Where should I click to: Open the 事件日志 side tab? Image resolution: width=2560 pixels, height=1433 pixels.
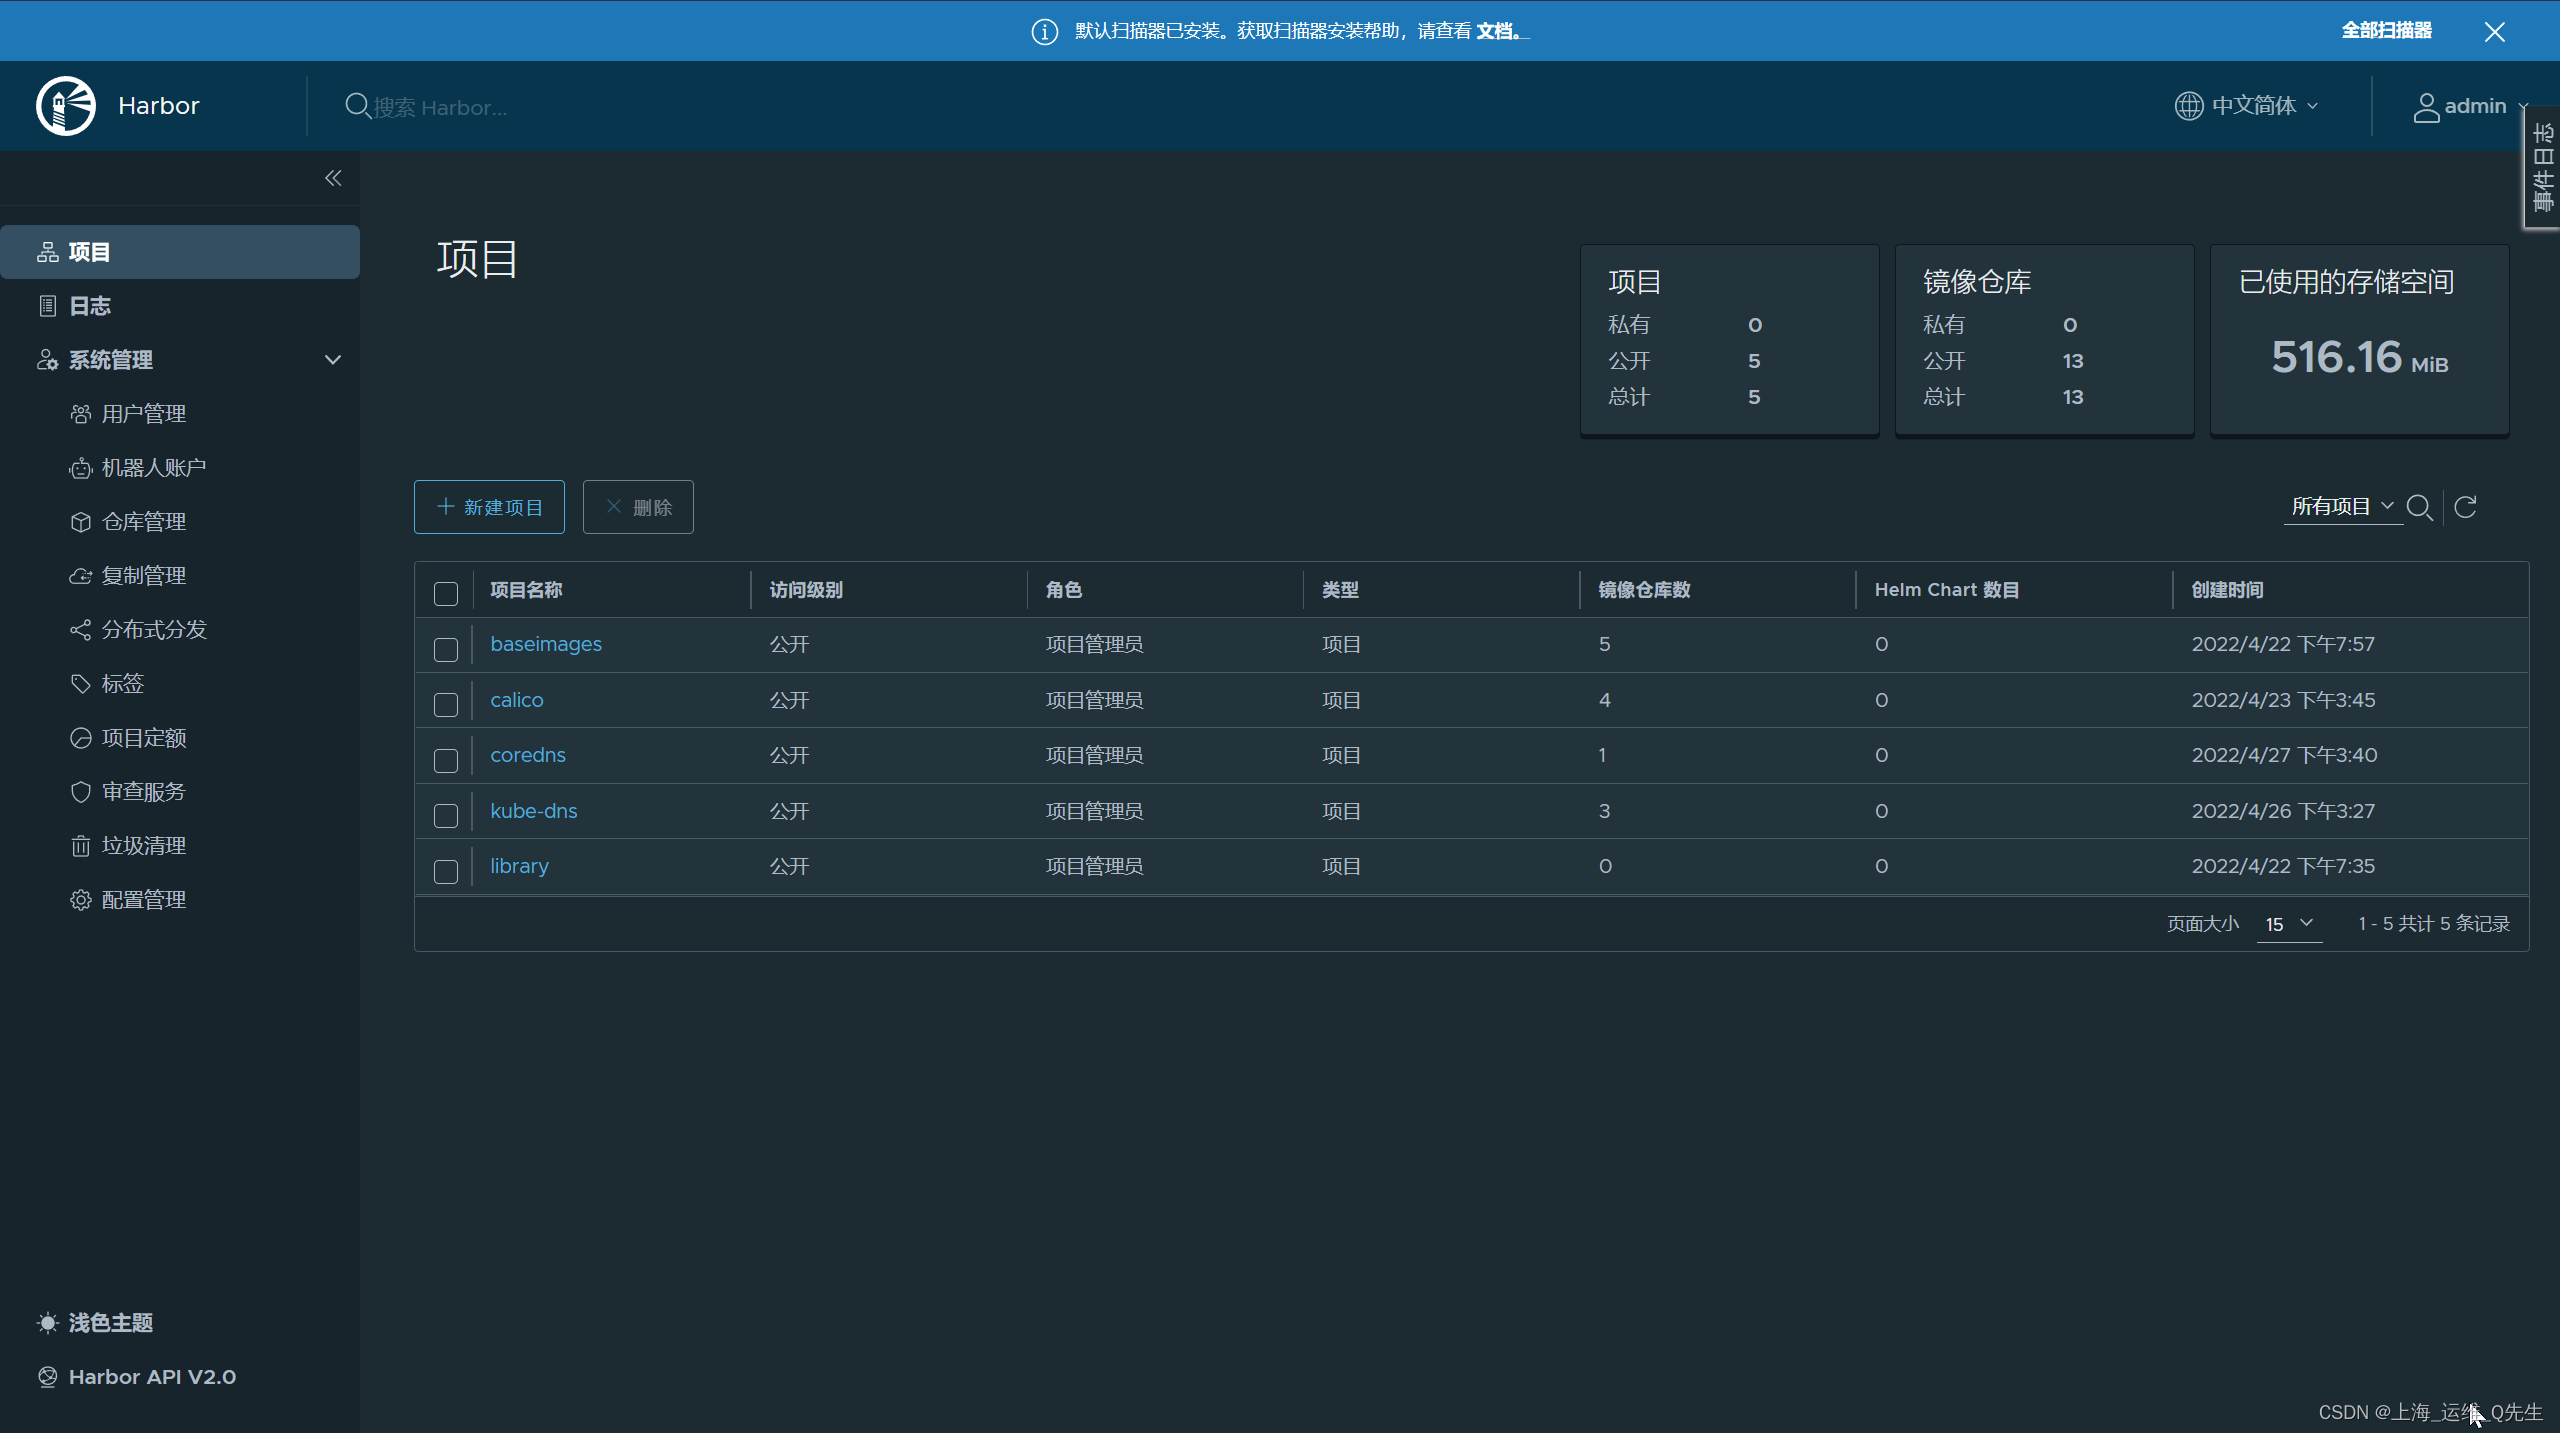pos(2543,168)
